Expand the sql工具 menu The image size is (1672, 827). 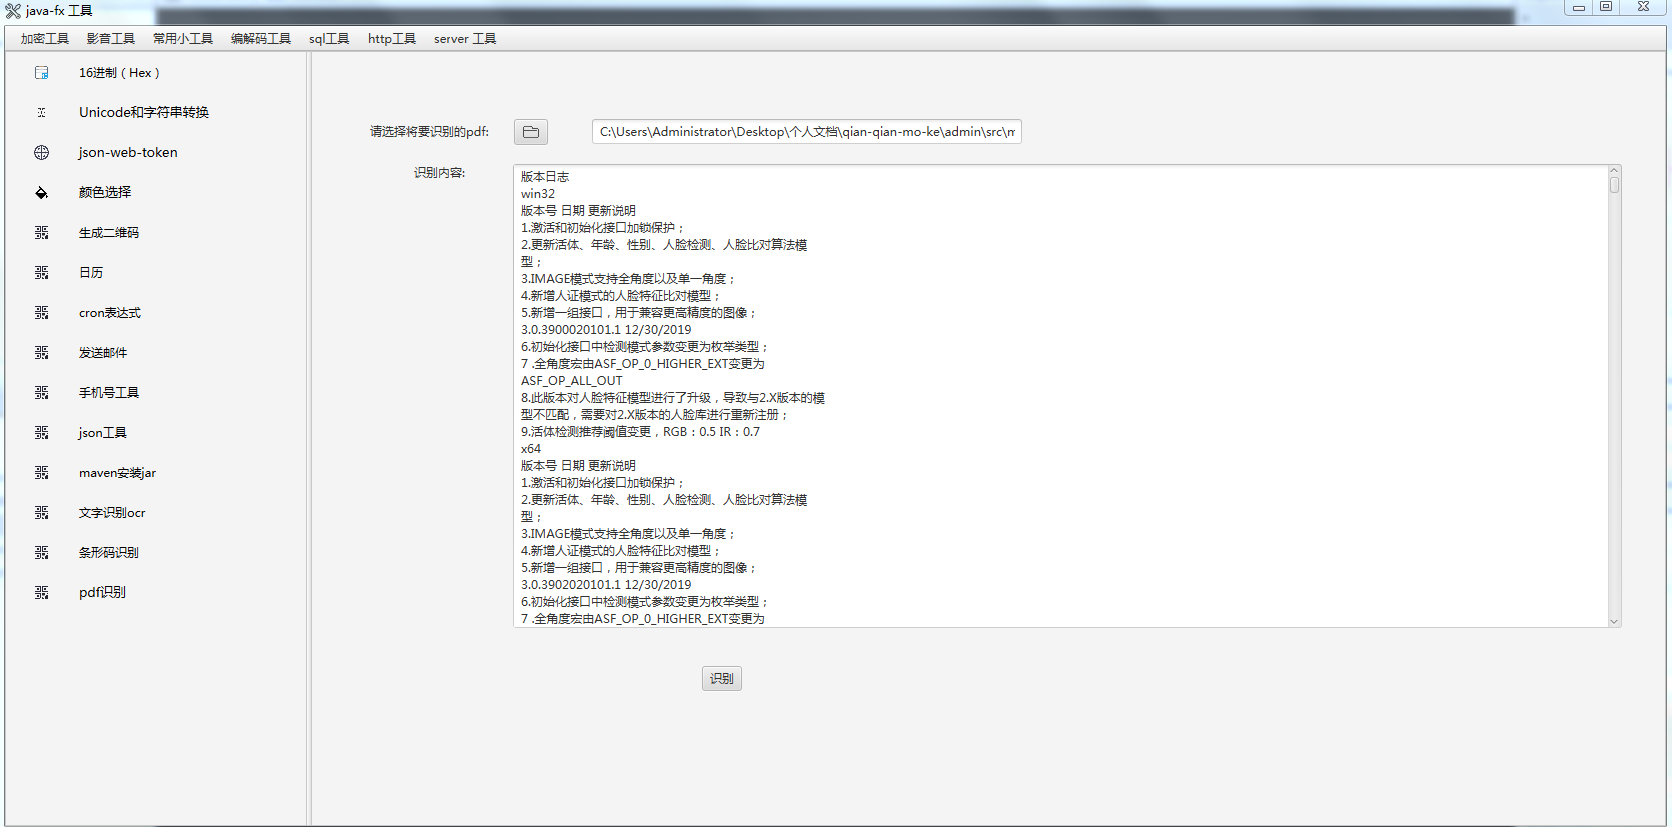pos(329,39)
